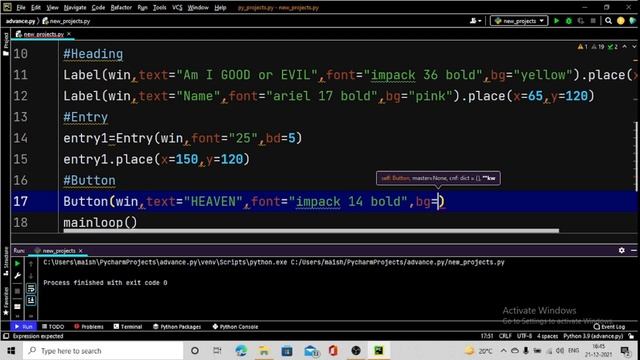The image size is (640, 360).
Task: Click the Run panel stop square button
Action: click(x=17, y=291)
